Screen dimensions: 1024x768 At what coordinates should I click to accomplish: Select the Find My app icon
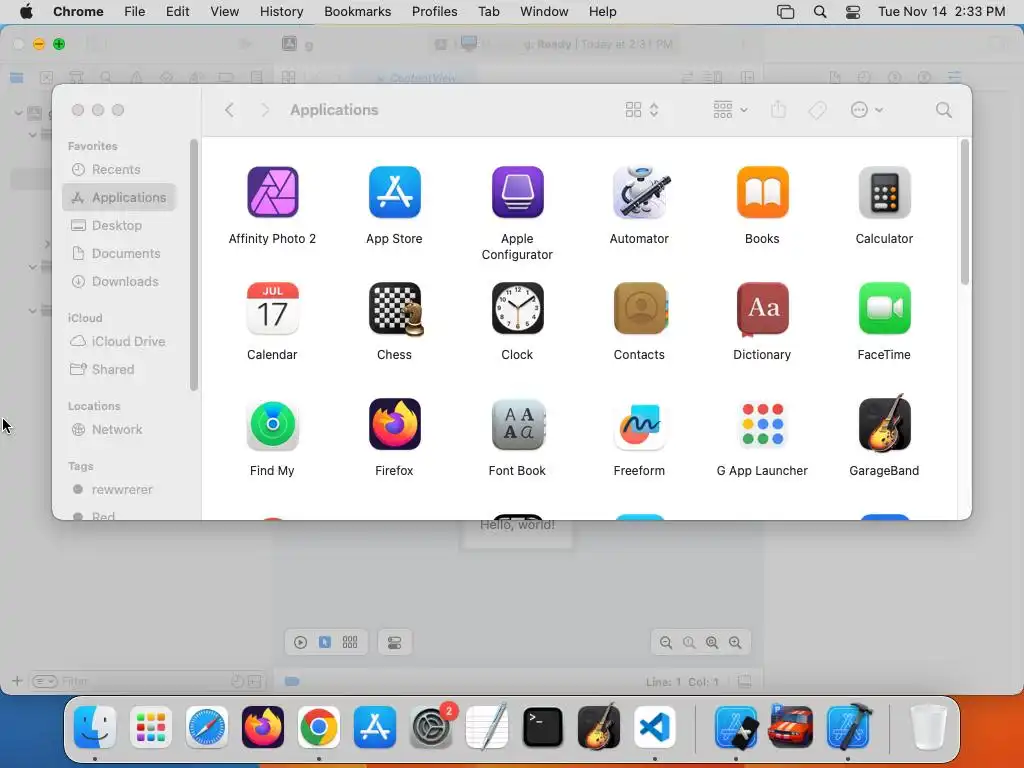tap(272, 424)
